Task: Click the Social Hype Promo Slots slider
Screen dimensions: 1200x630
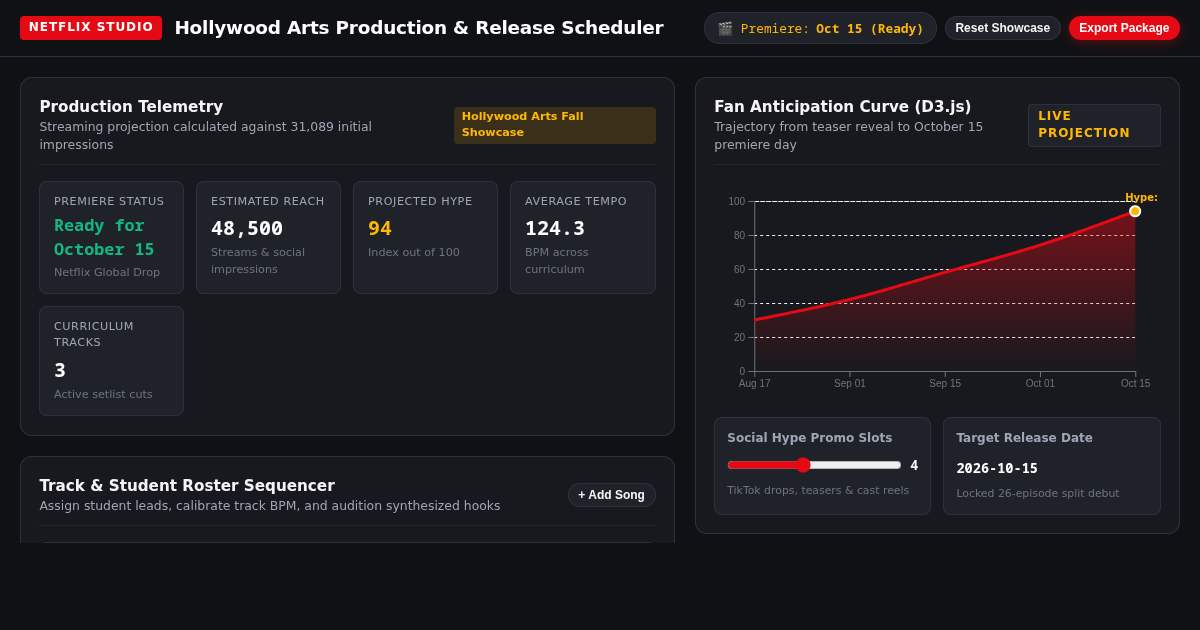Action: tap(814, 465)
